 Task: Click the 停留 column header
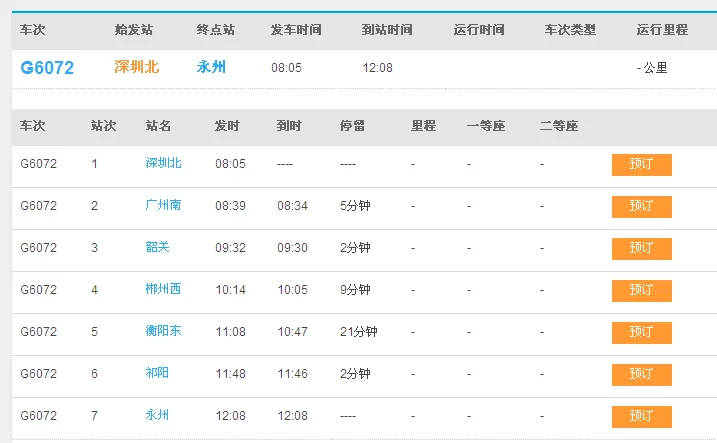(352, 127)
